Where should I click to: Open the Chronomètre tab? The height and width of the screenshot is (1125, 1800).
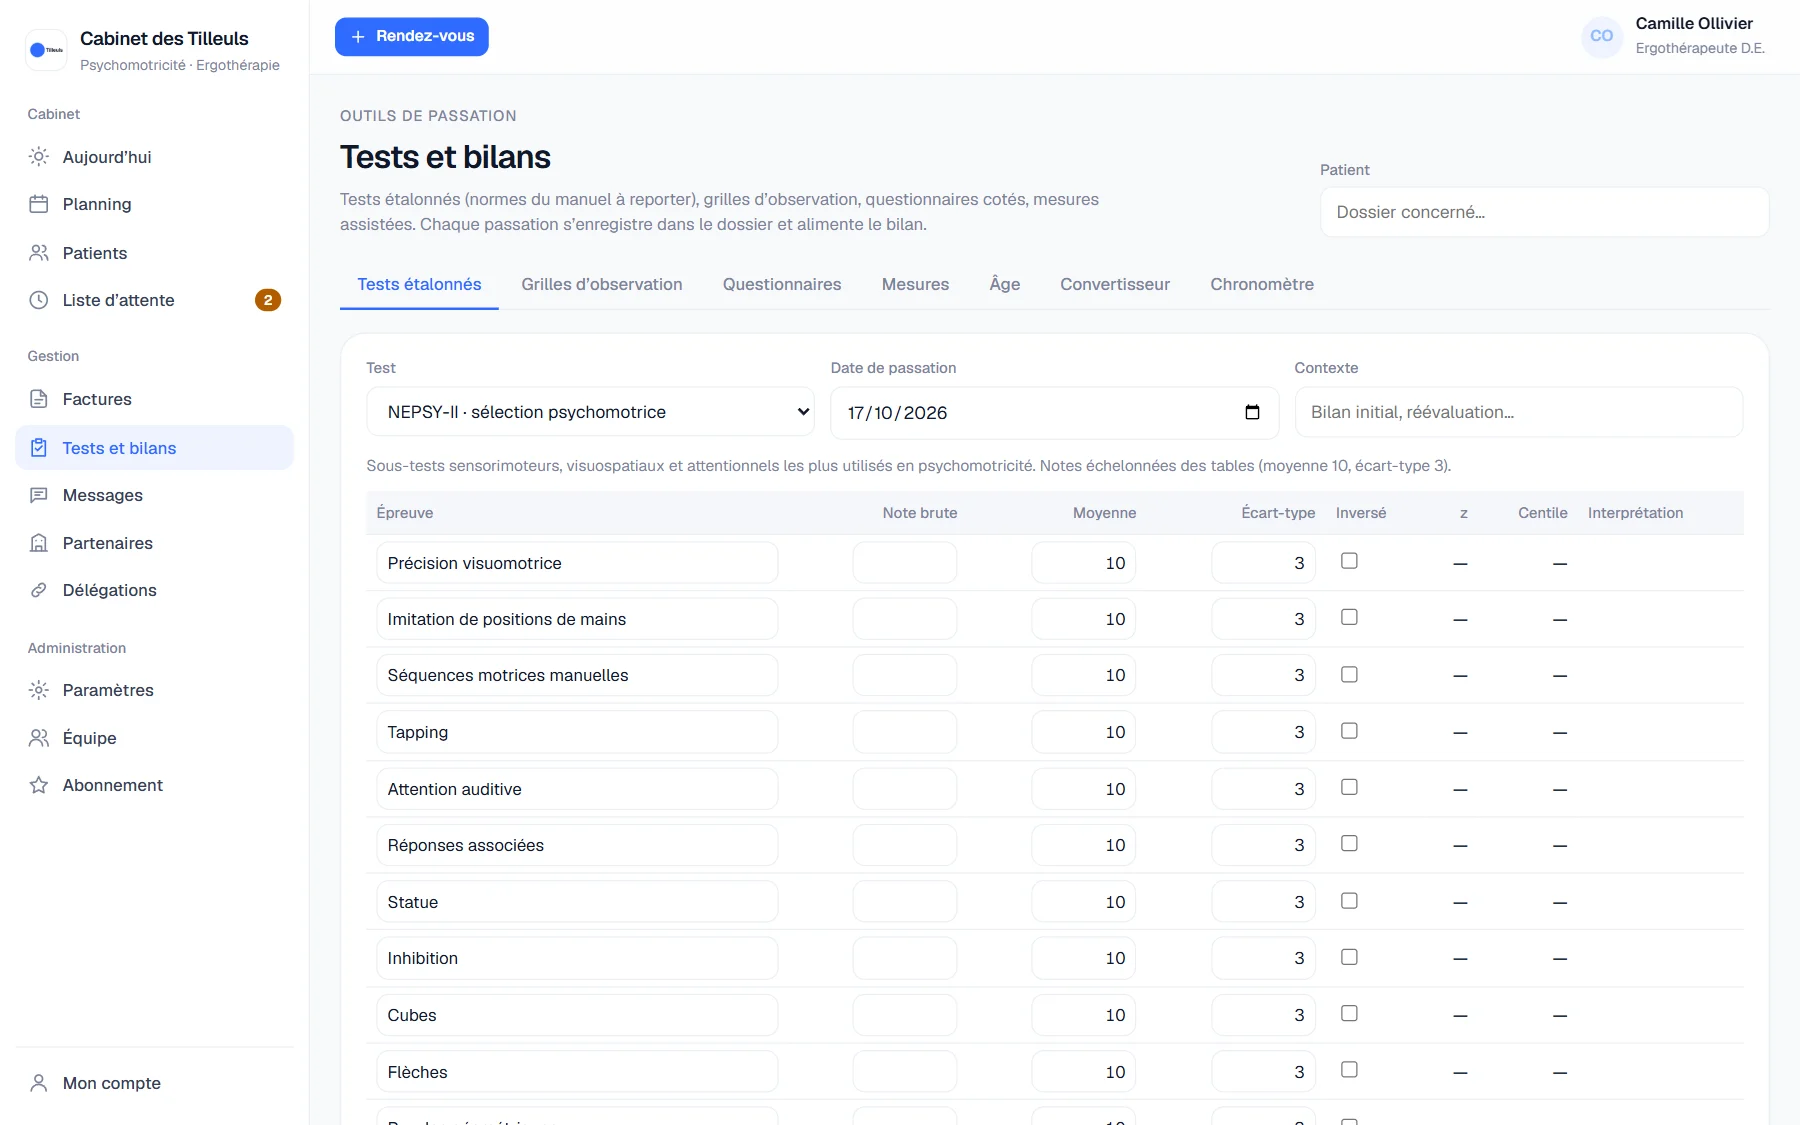pyautogui.click(x=1262, y=284)
